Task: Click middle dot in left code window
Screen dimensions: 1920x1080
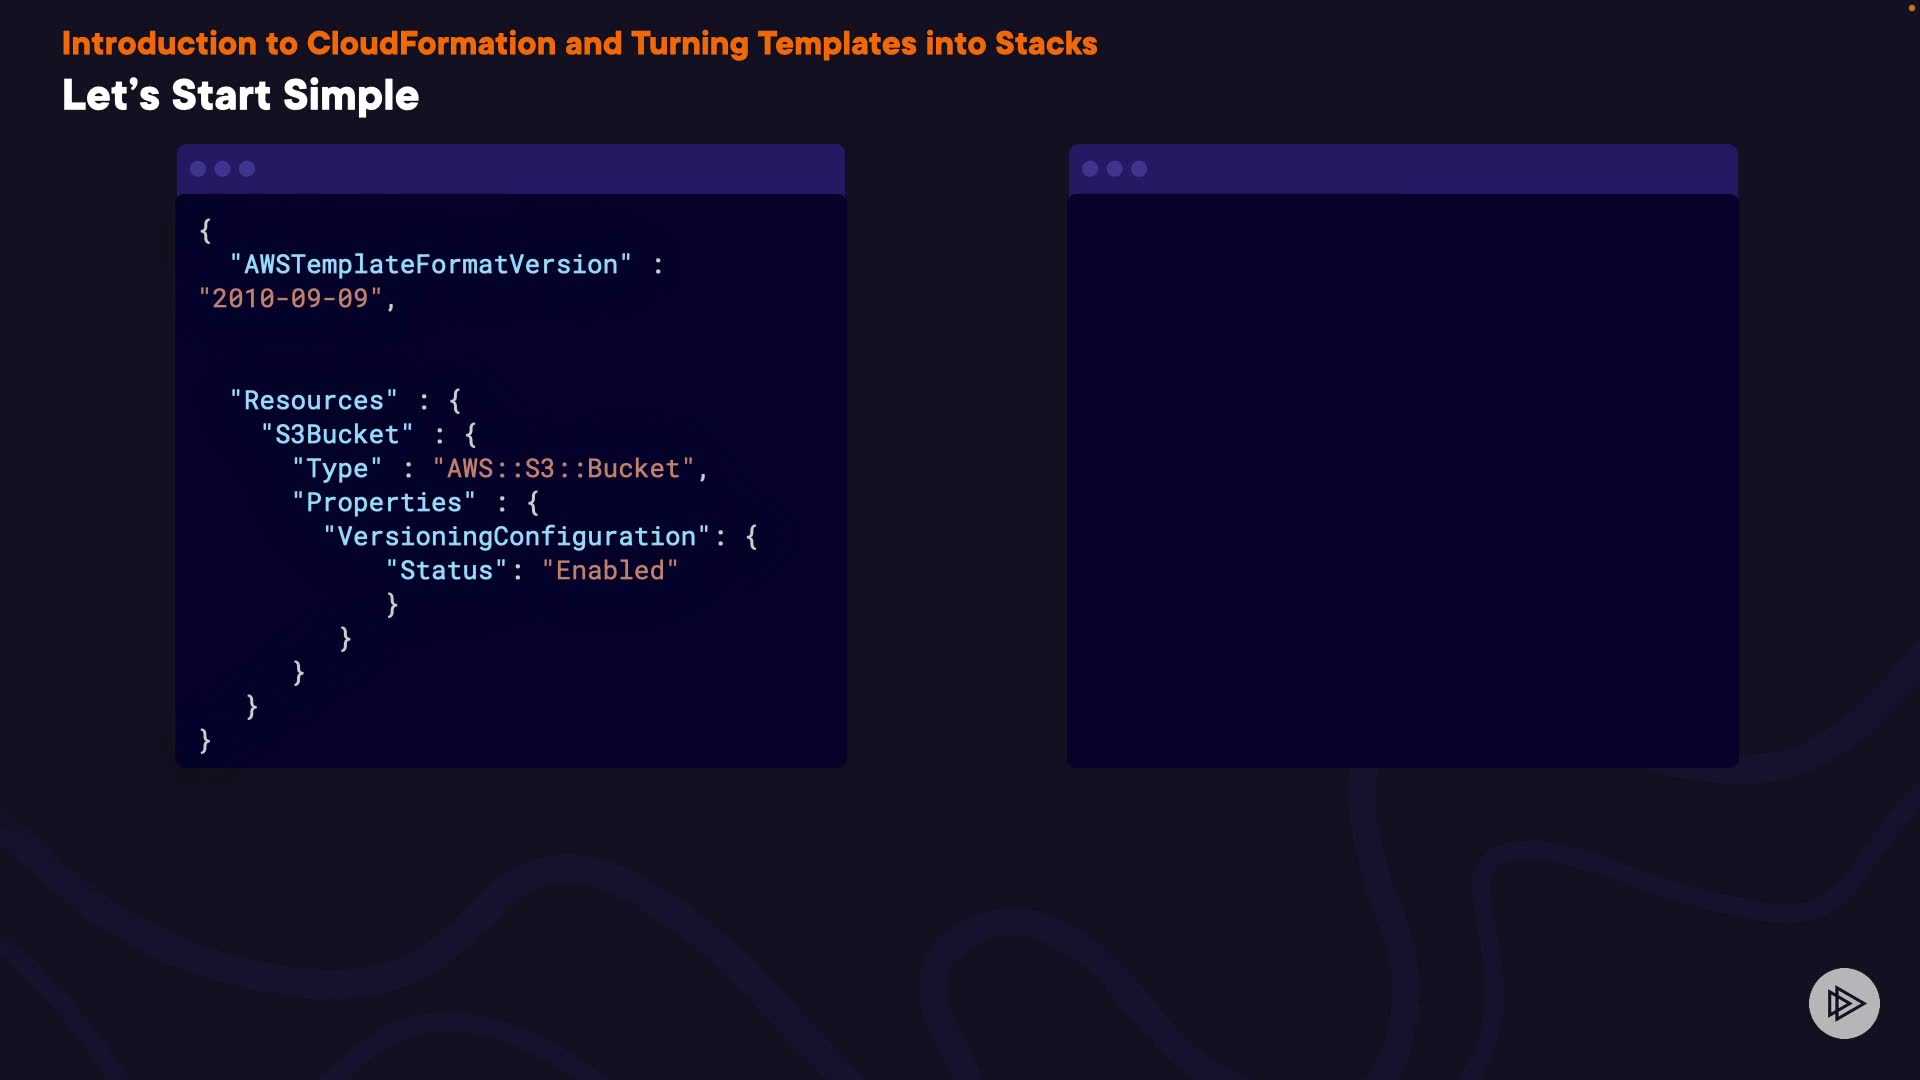Action: 222,169
